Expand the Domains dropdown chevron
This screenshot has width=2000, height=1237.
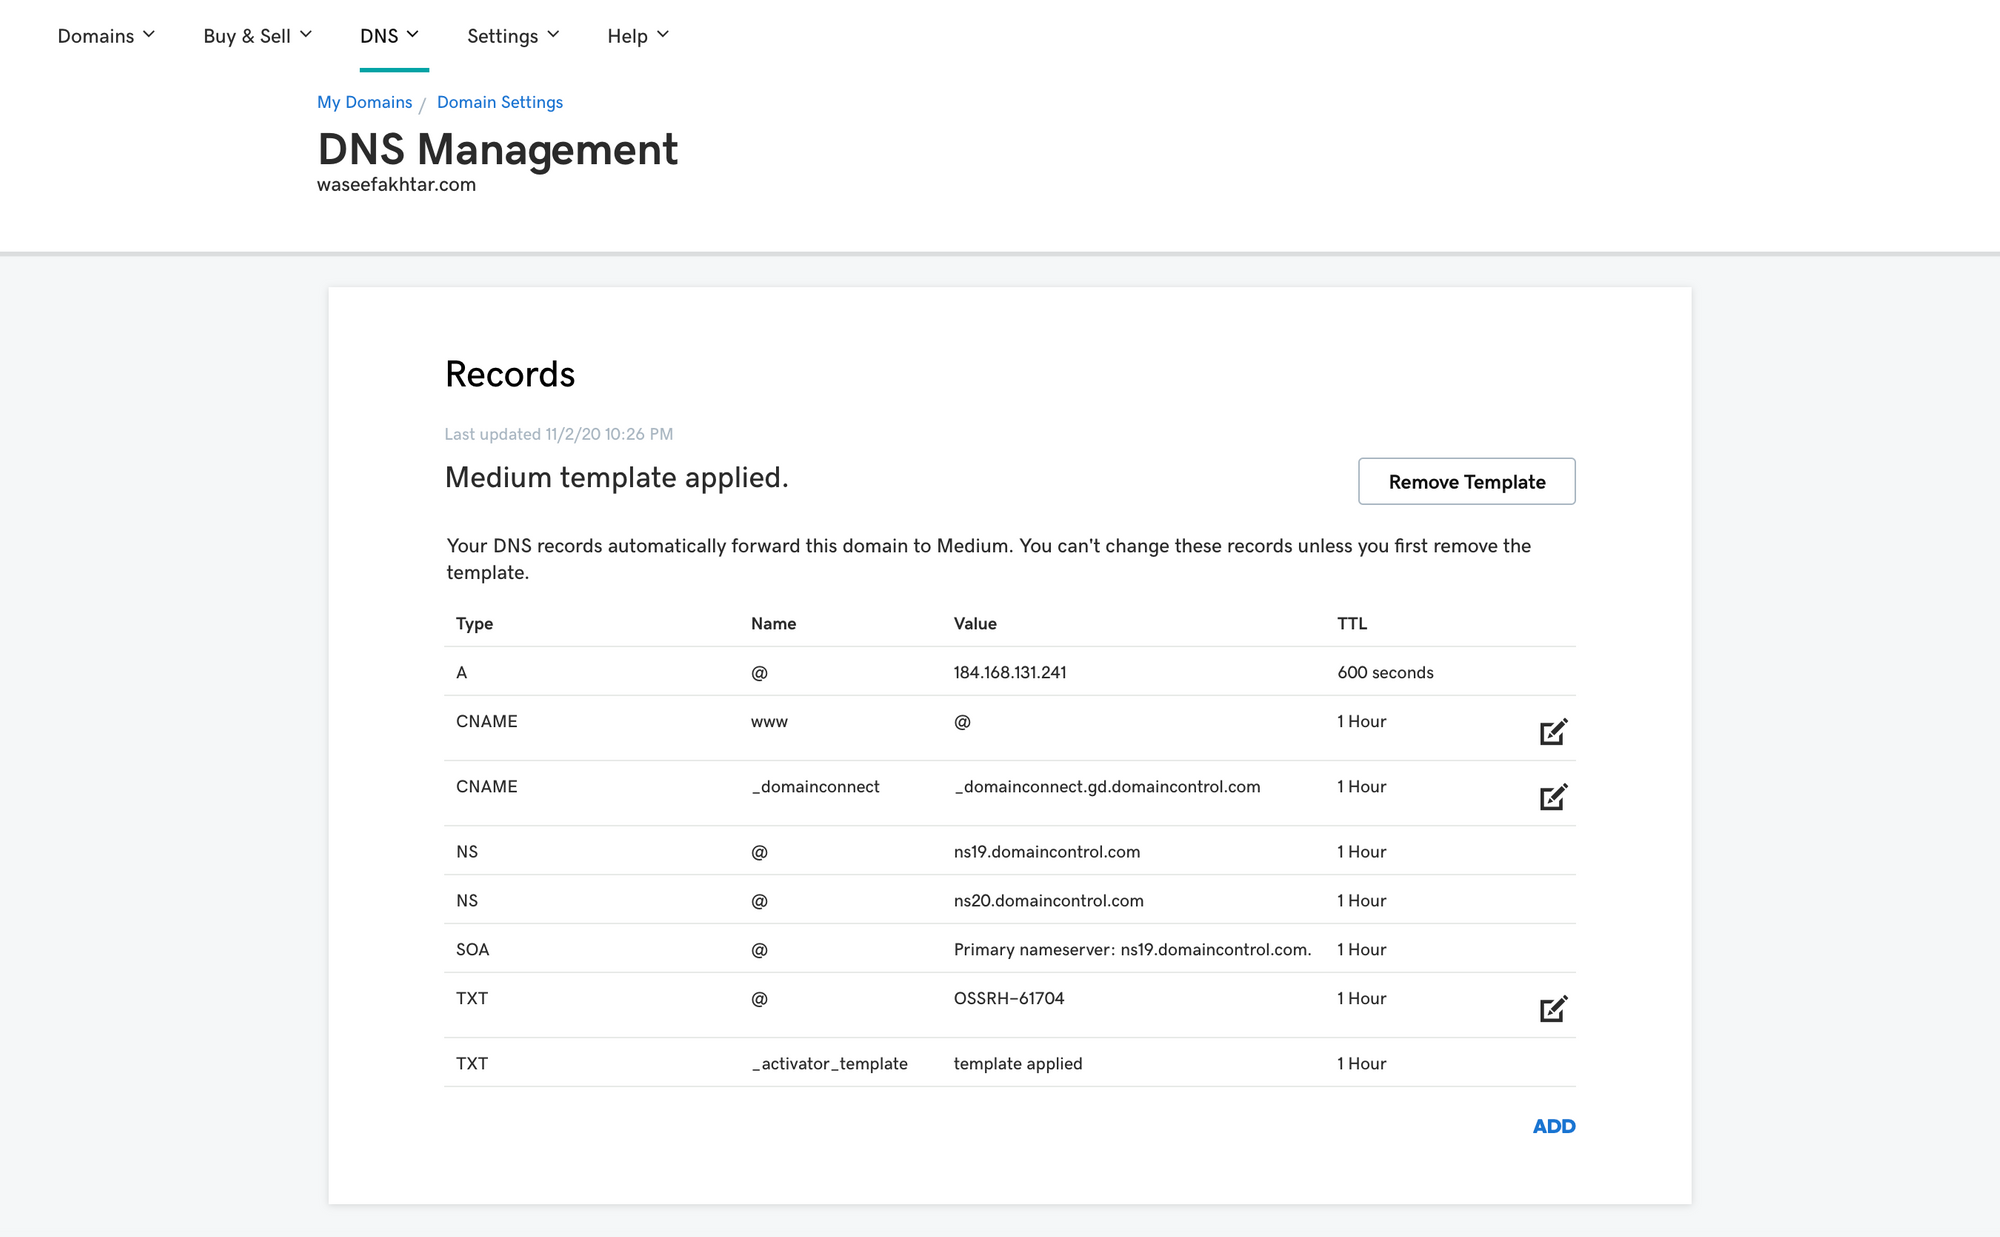point(149,35)
